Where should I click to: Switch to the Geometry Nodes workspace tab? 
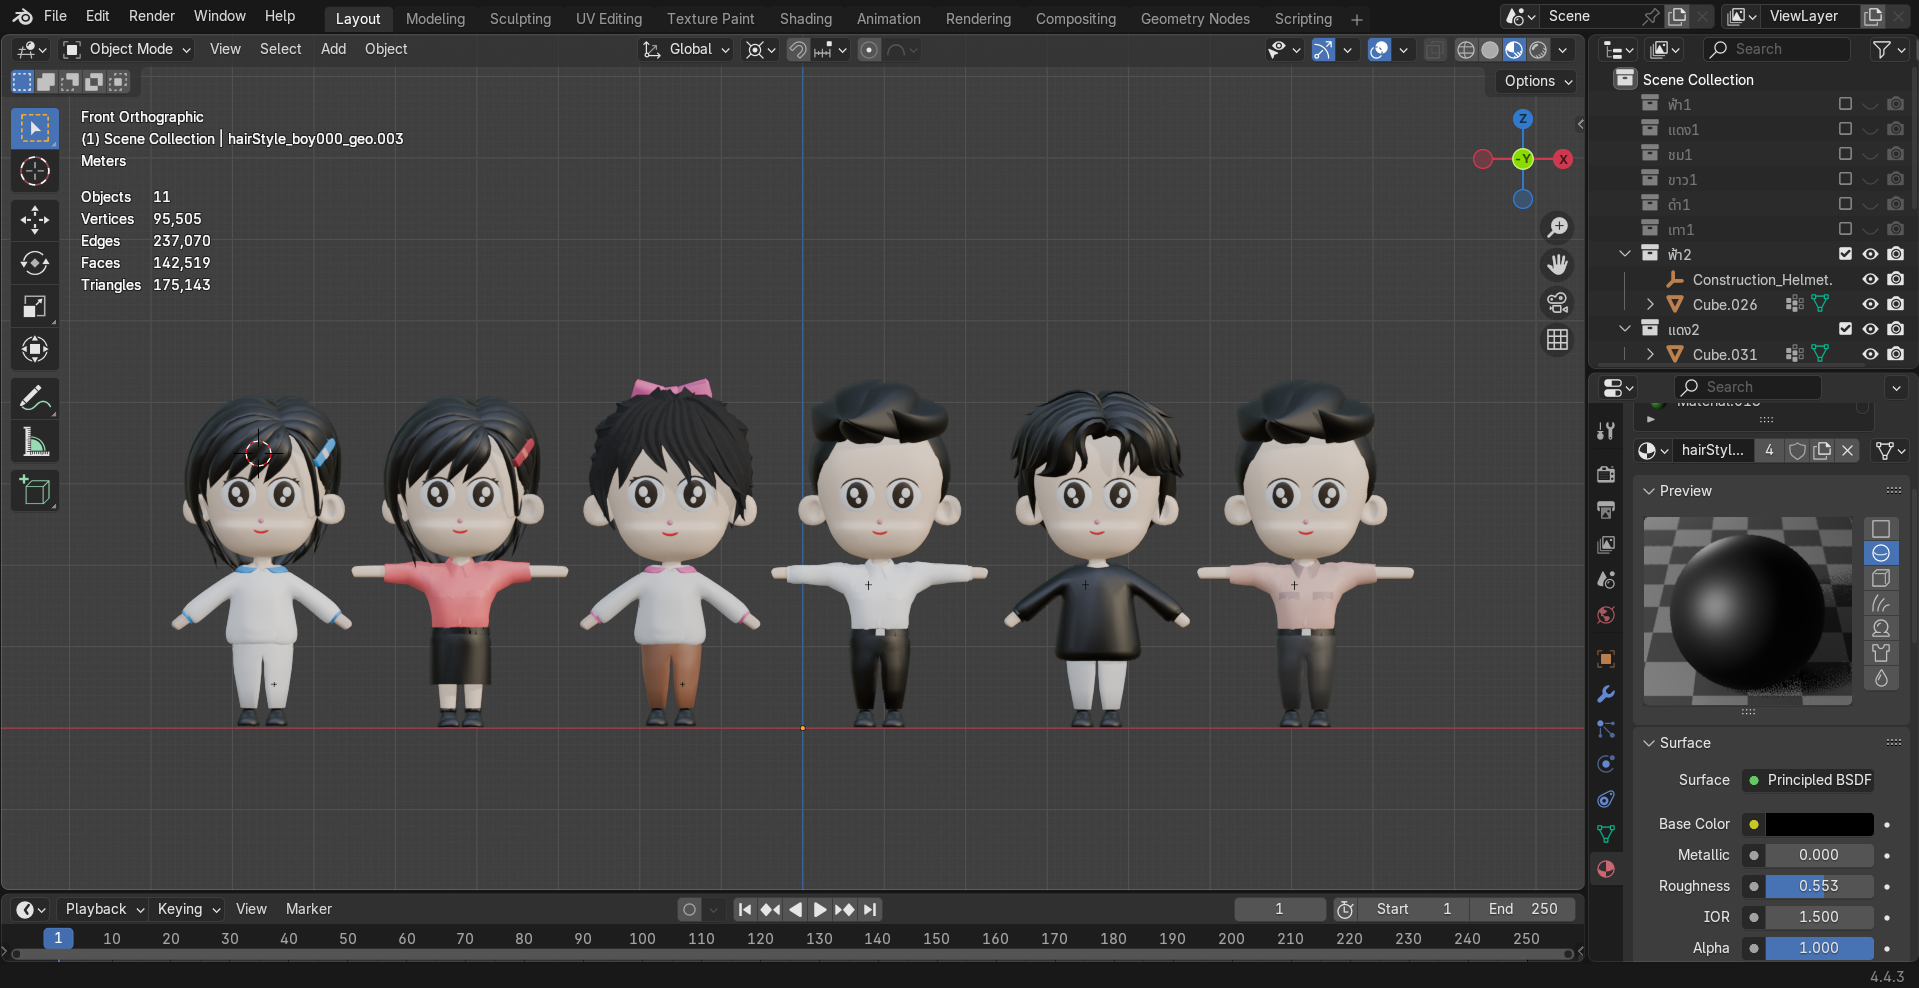pos(1195,19)
